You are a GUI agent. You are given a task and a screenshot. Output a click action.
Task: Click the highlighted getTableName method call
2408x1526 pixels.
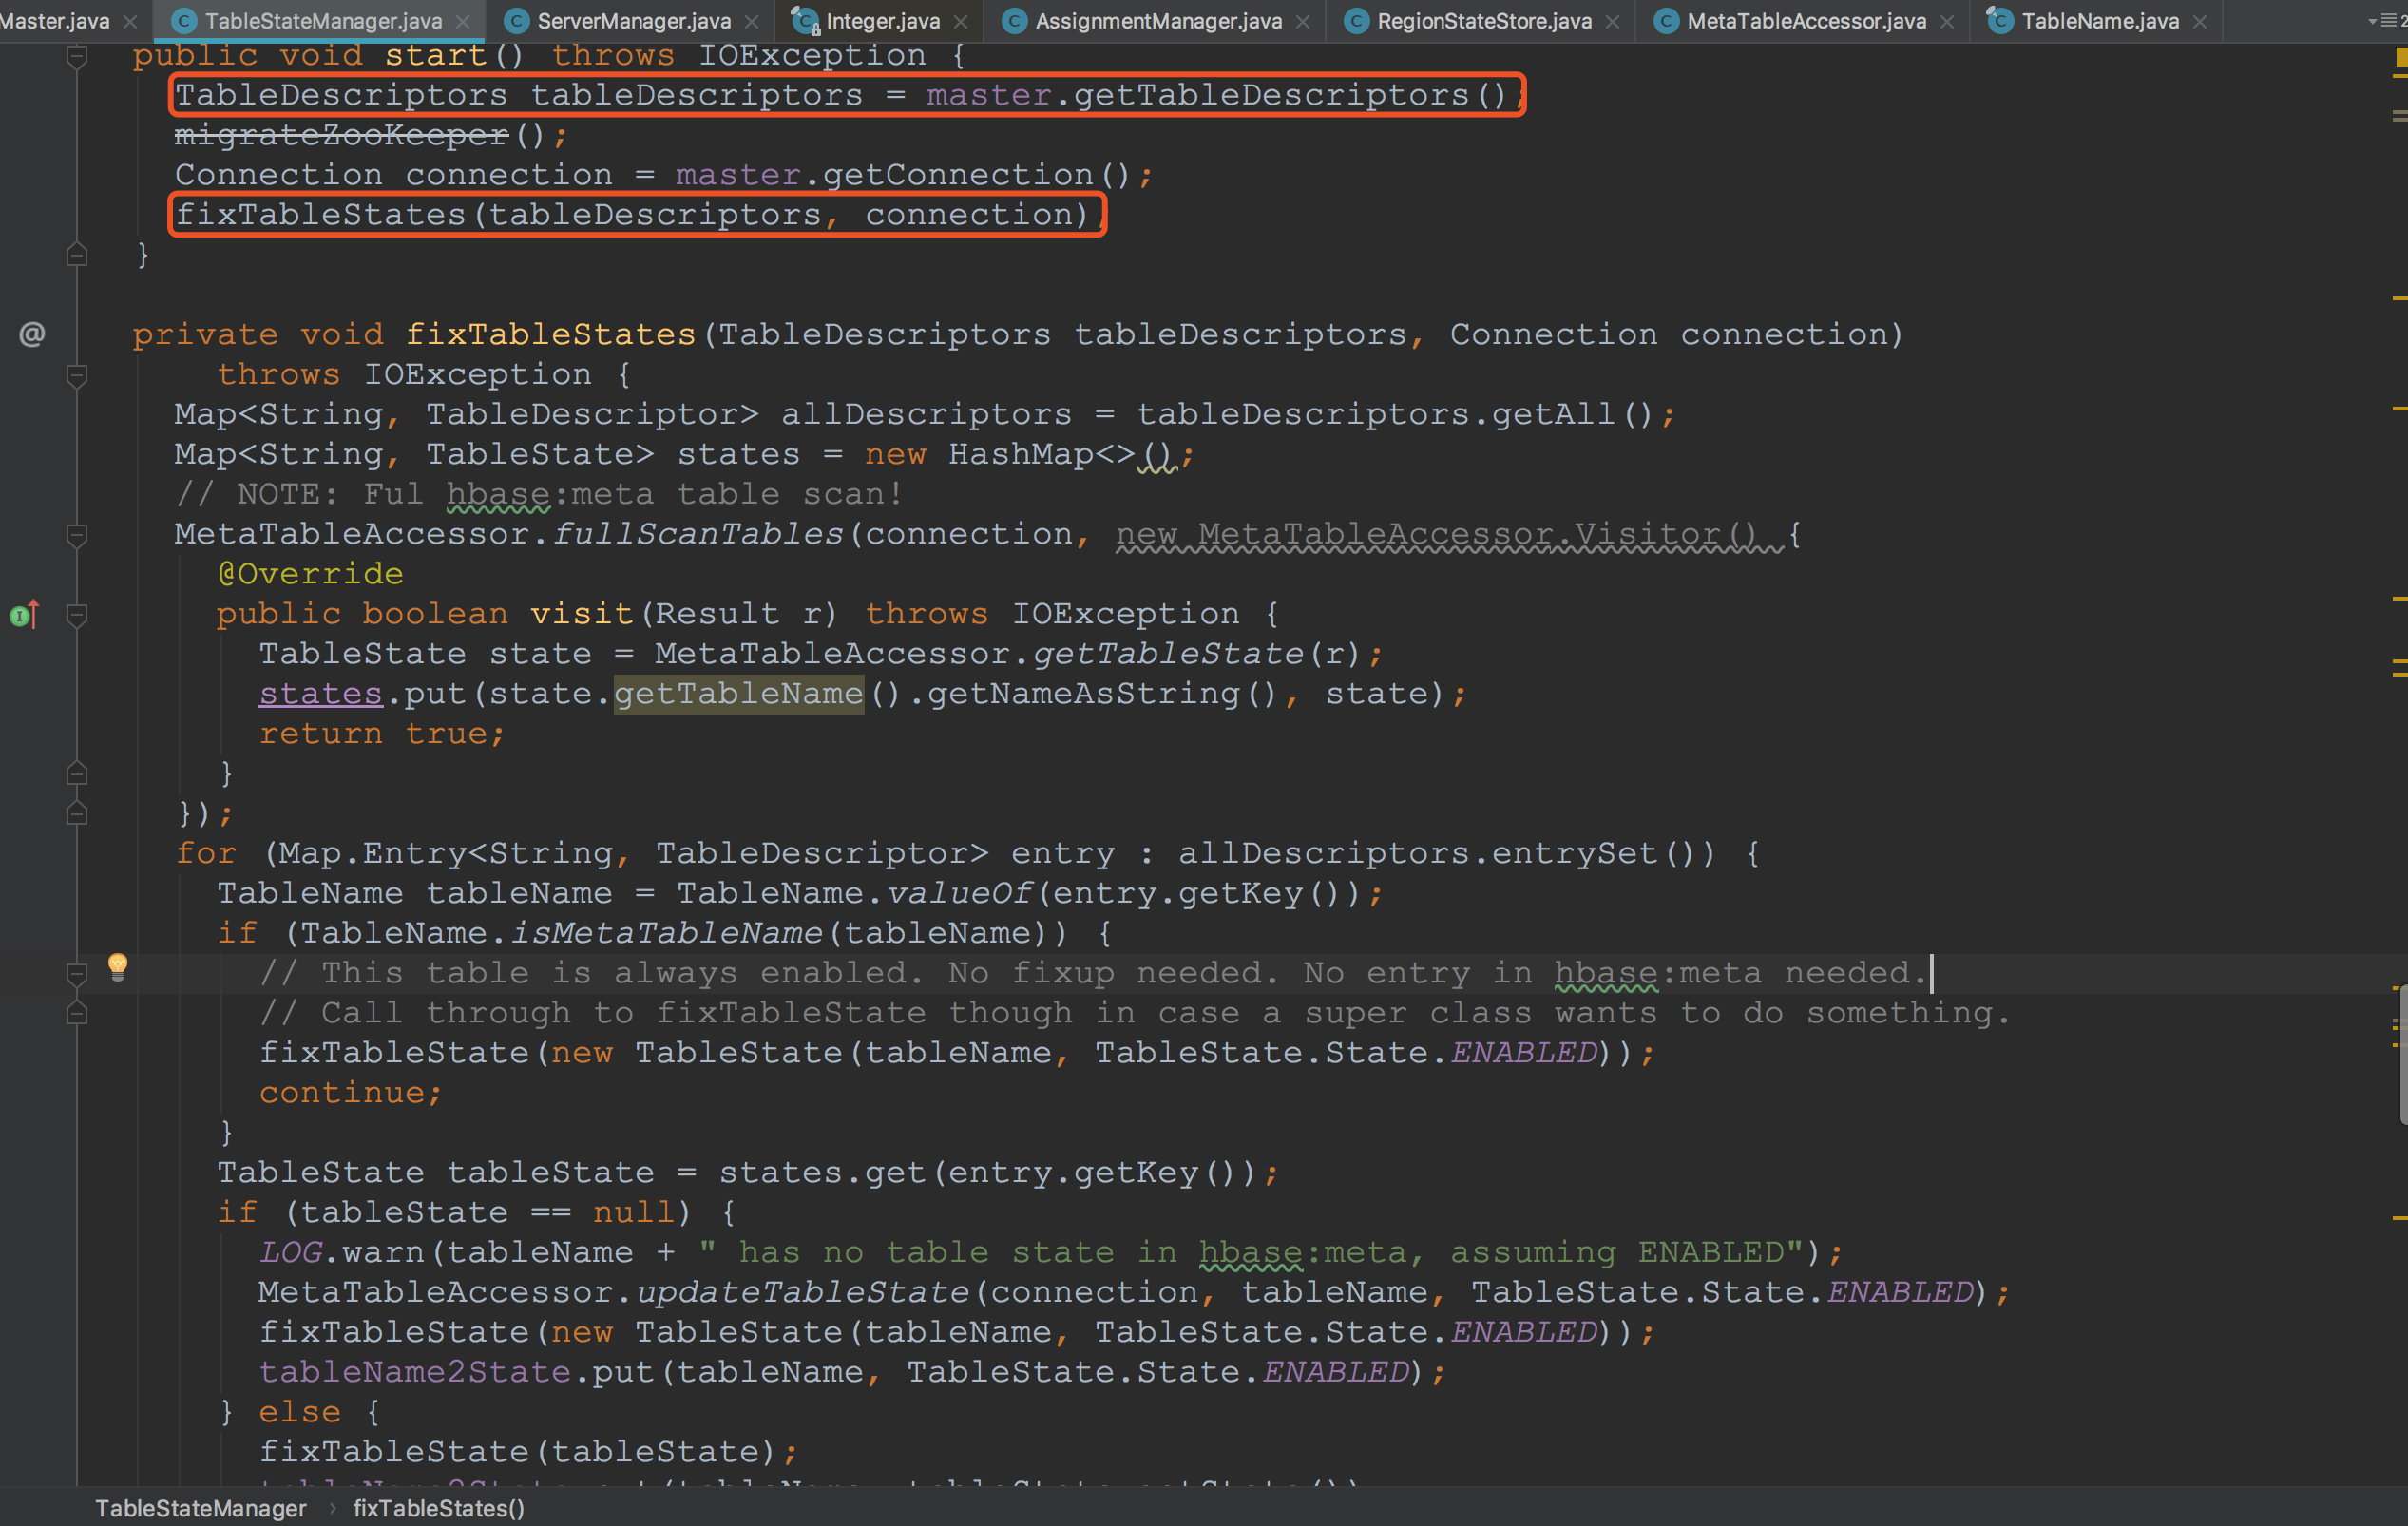coord(738,694)
